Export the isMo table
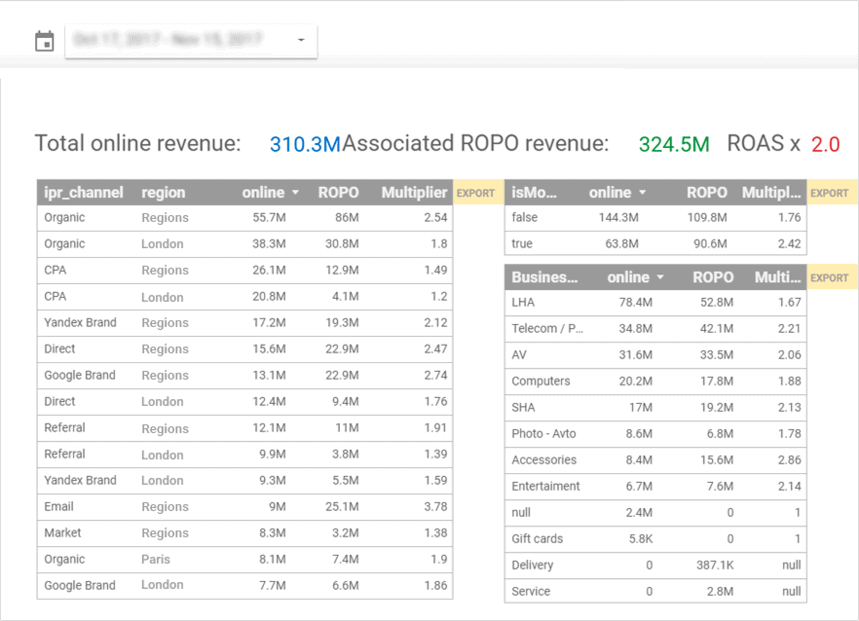The image size is (859, 621). [x=829, y=193]
